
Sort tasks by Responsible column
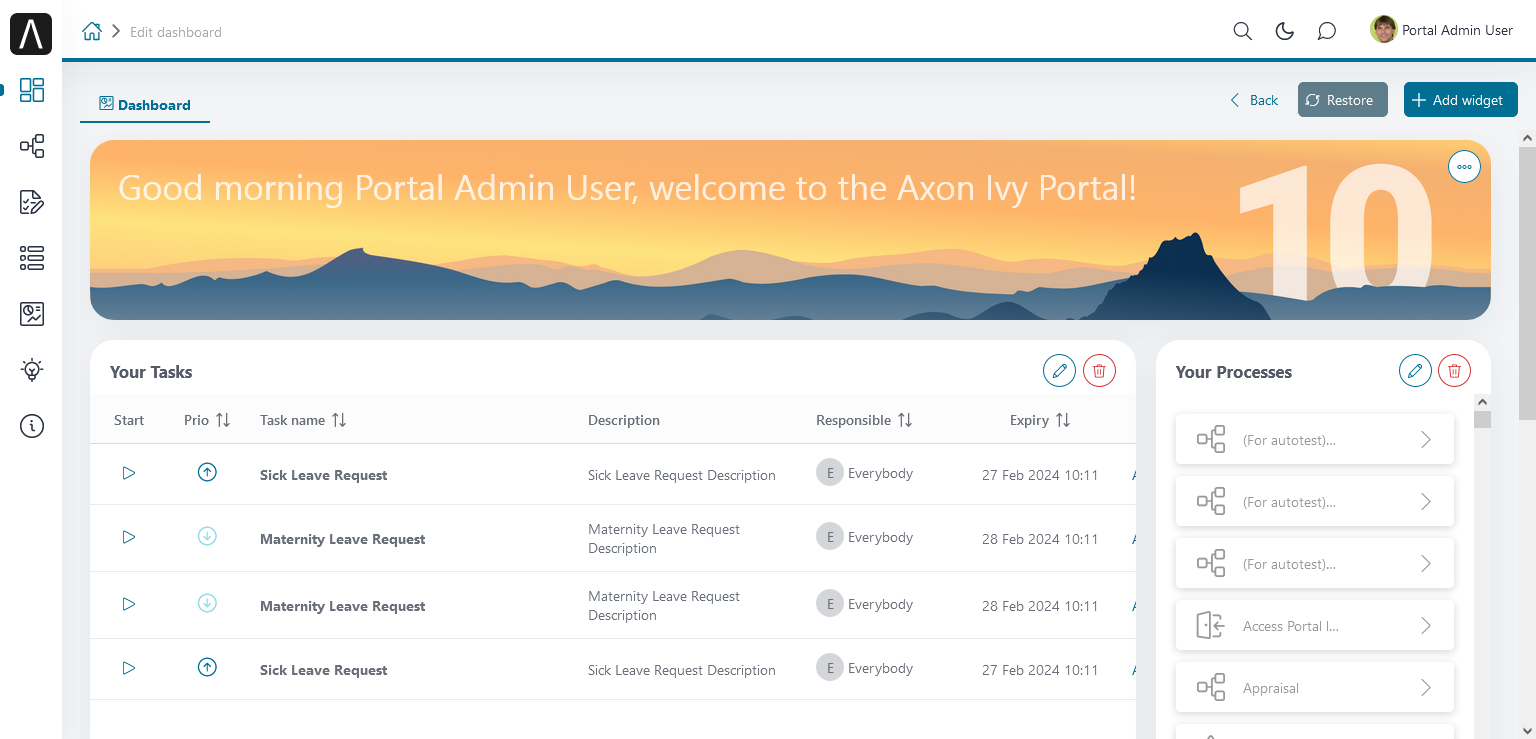[x=905, y=420]
